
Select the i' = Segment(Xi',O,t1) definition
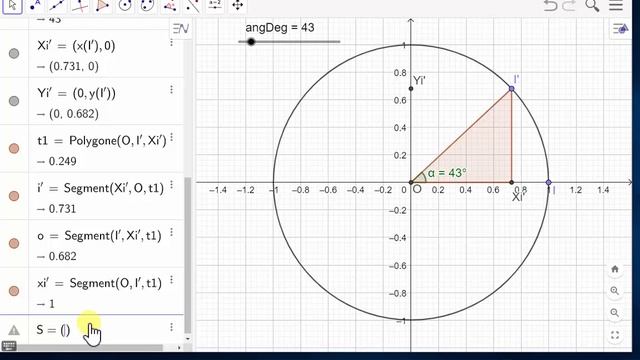(x=100, y=188)
